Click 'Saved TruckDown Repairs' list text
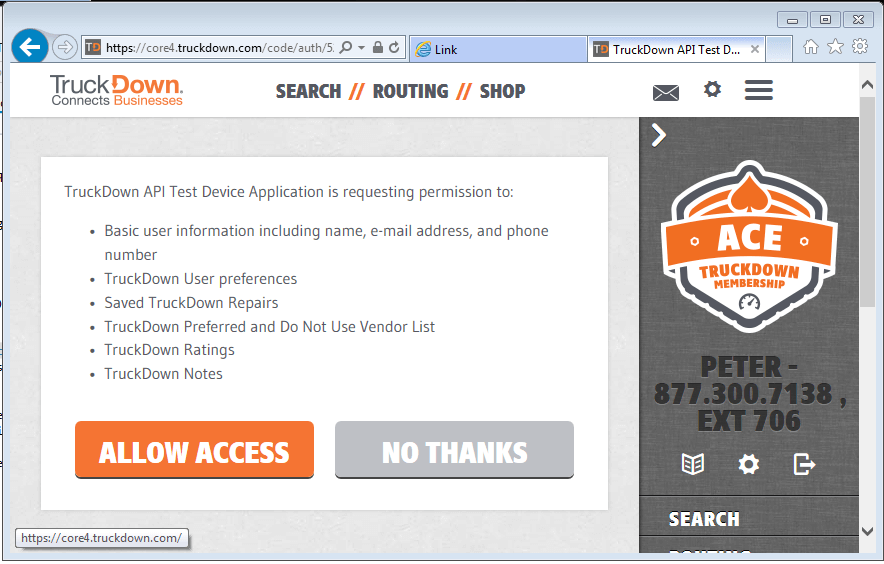The image size is (884, 564). click(191, 303)
